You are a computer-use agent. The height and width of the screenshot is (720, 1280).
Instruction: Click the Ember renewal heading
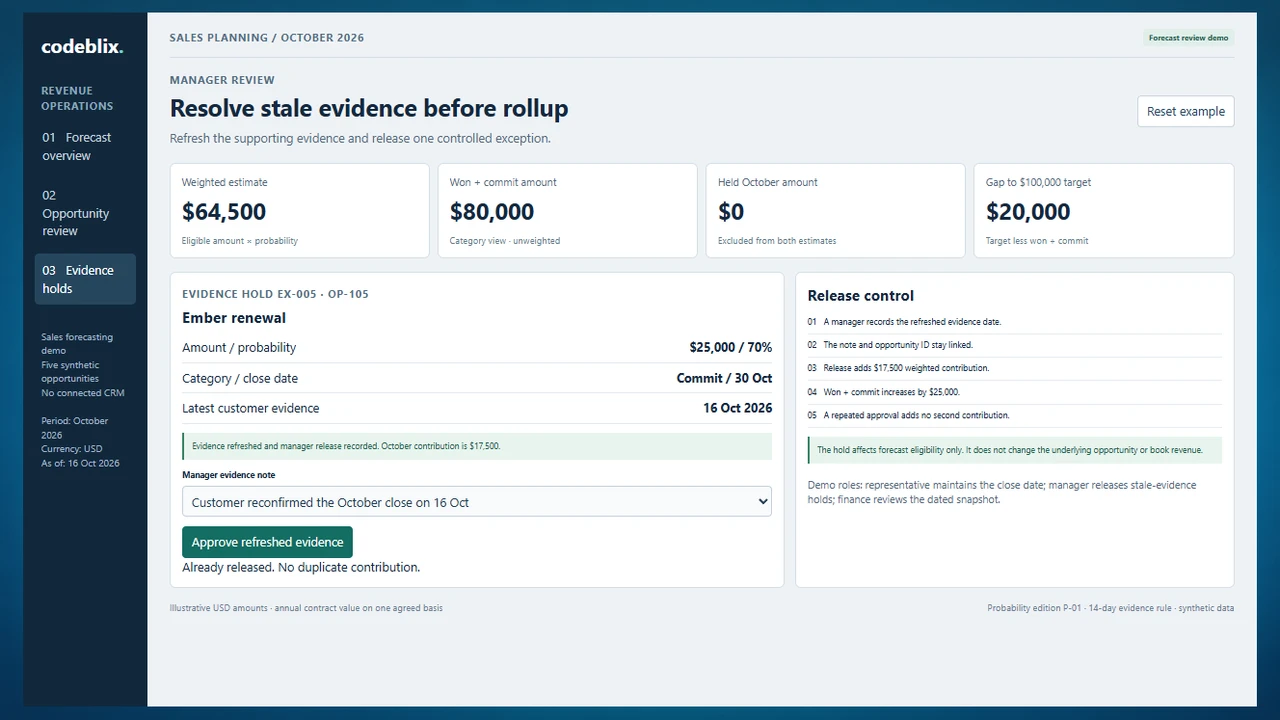point(234,318)
